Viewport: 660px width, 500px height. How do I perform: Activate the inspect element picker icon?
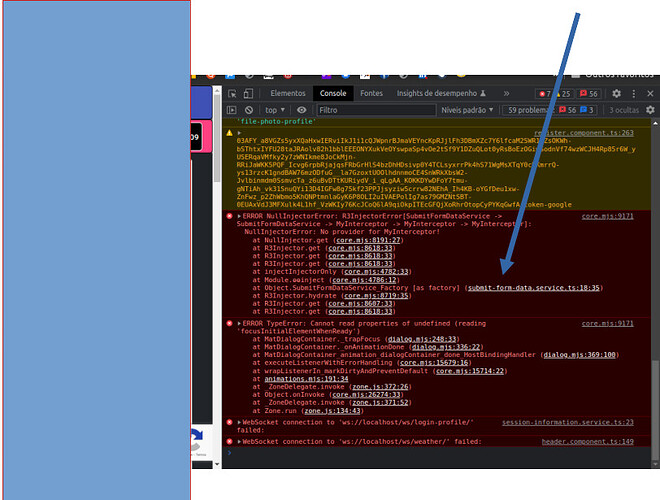click(232, 93)
